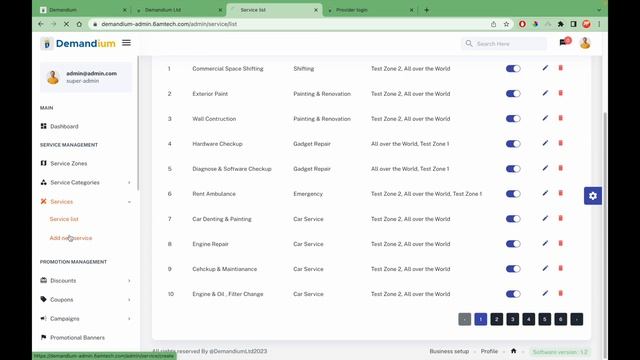Open browser extensions puzzle icon
Viewport: 640px width, 360px height.
coord(561,24)
